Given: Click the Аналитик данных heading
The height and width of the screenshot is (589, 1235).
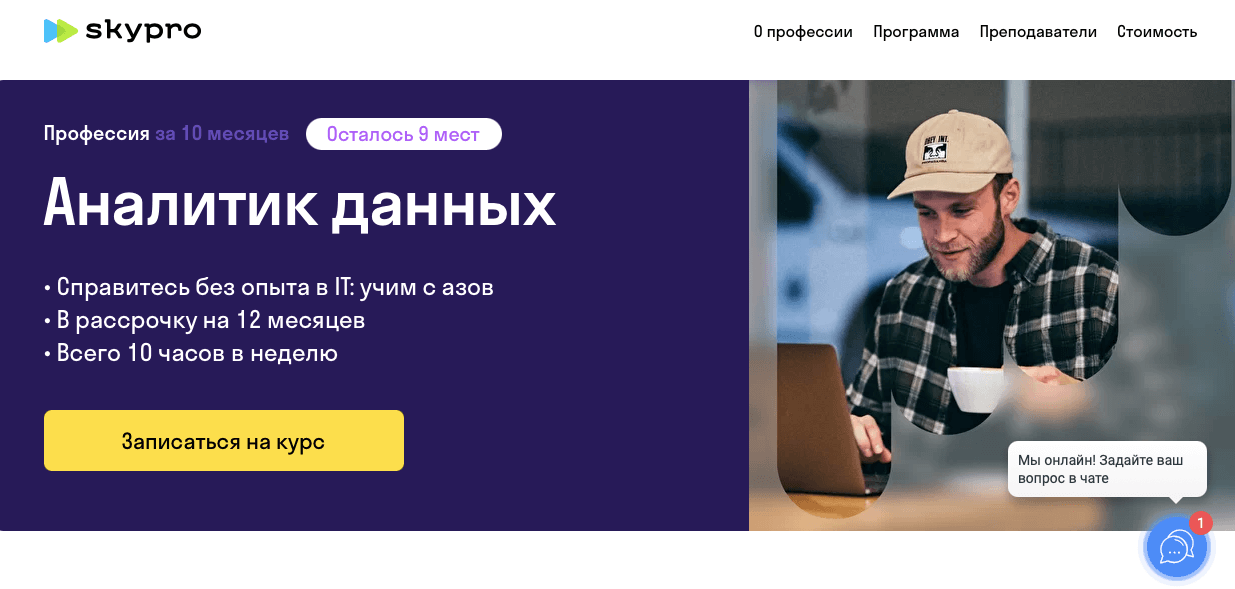Looking at the screenshot, I should click(x=300, y=204).
